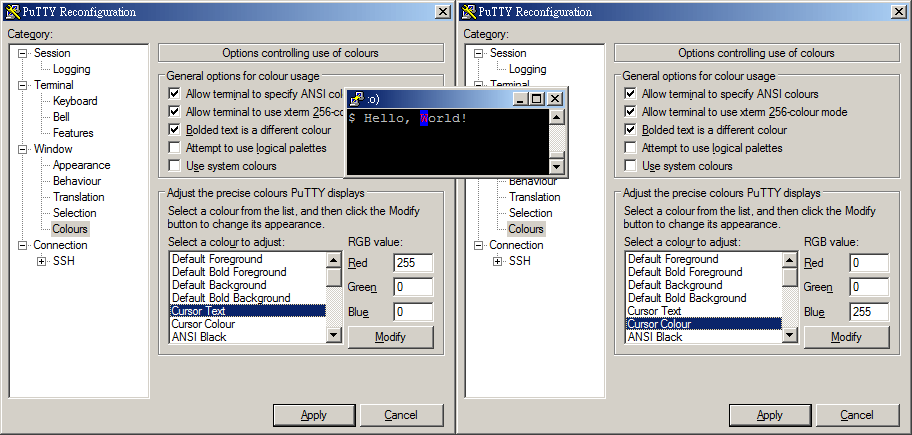Select Default Background in left colour list

(x=248, y=285)
